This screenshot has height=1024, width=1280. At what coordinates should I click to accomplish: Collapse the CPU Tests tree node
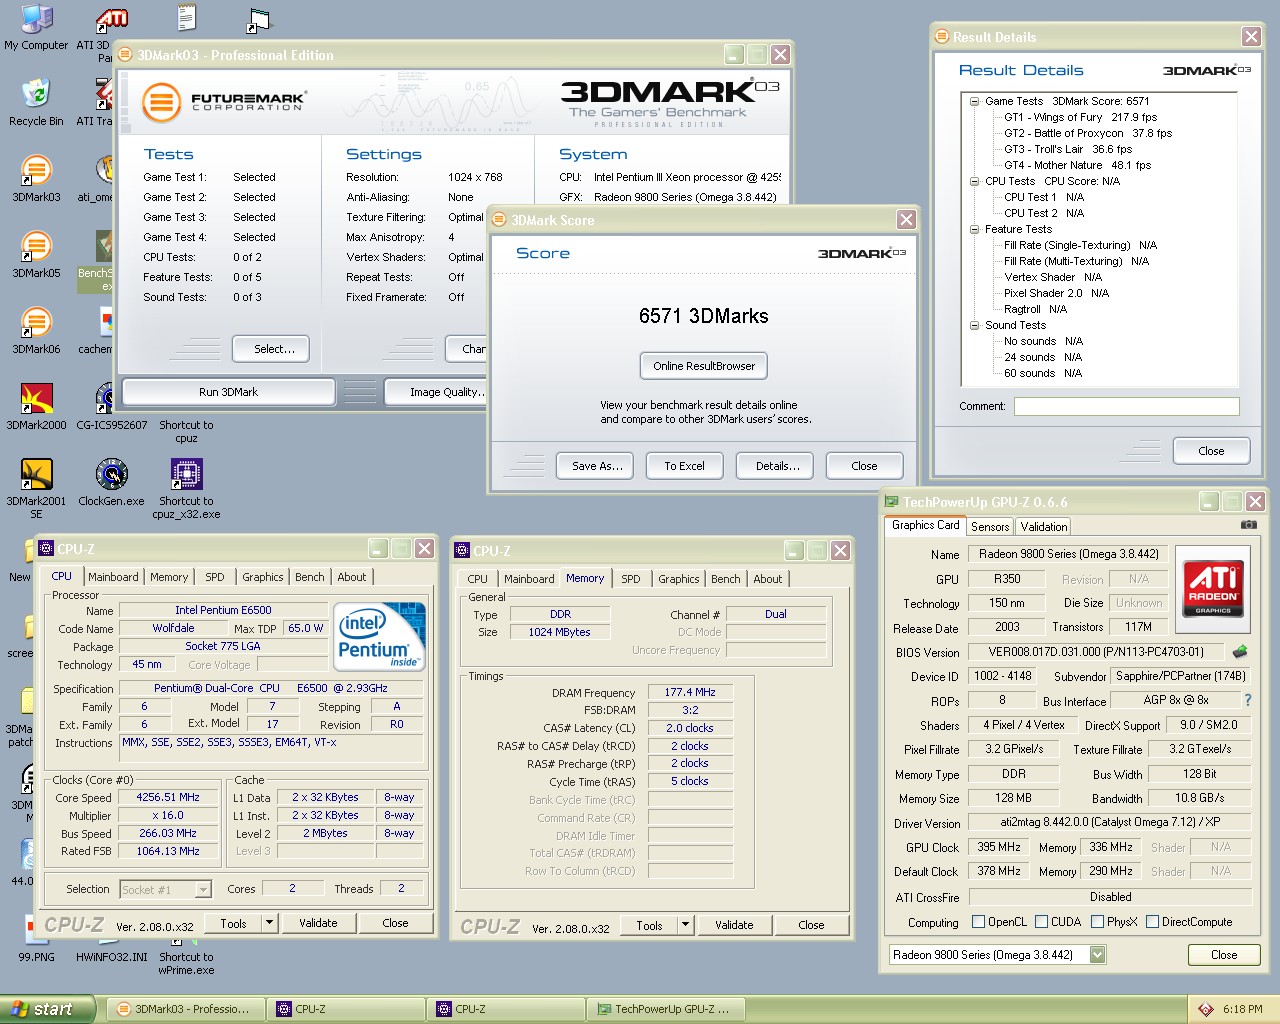pos(974,181)
